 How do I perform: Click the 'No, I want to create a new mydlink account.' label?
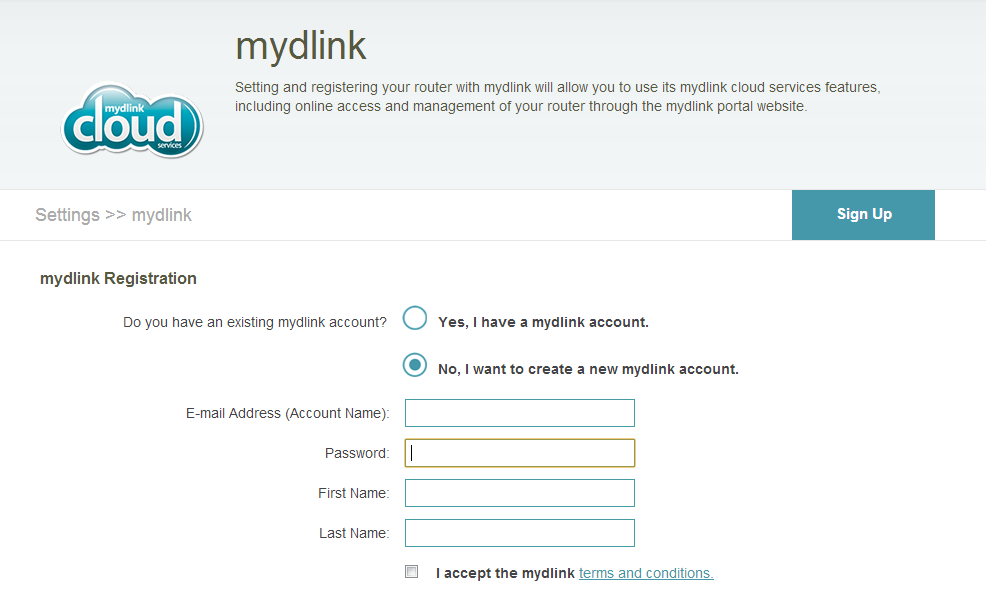point(588,369)
